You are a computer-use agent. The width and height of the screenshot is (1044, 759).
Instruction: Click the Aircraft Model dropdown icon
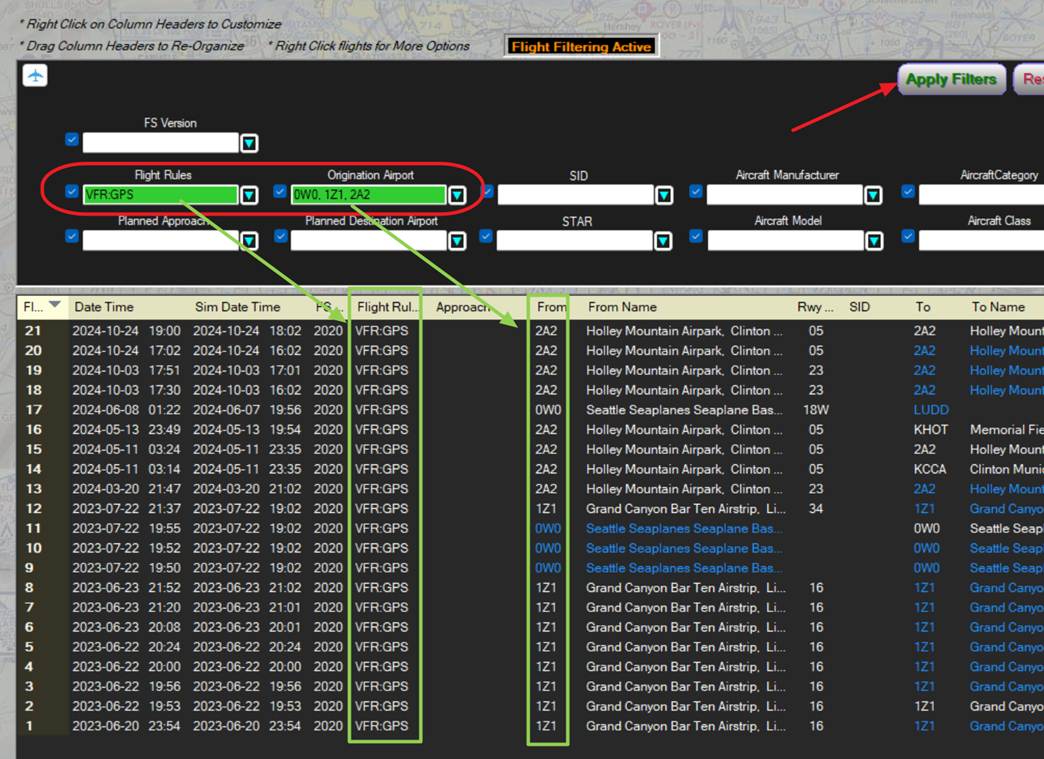coord(874,241)
